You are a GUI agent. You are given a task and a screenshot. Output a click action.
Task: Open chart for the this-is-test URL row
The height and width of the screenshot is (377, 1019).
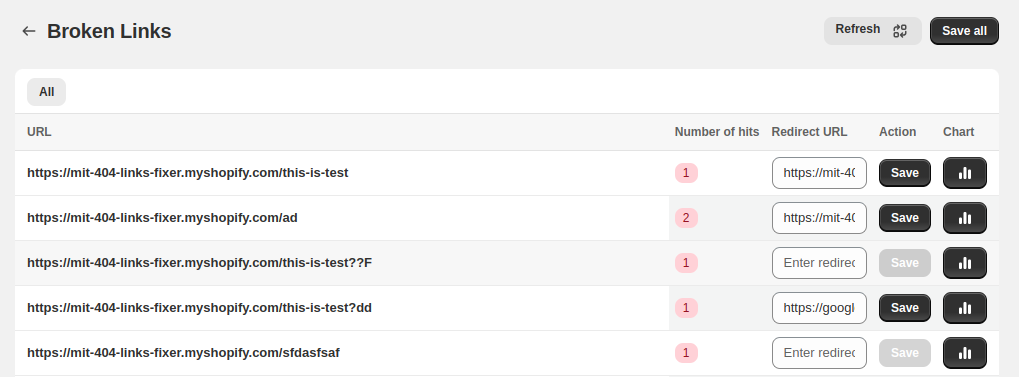(964, 173)
